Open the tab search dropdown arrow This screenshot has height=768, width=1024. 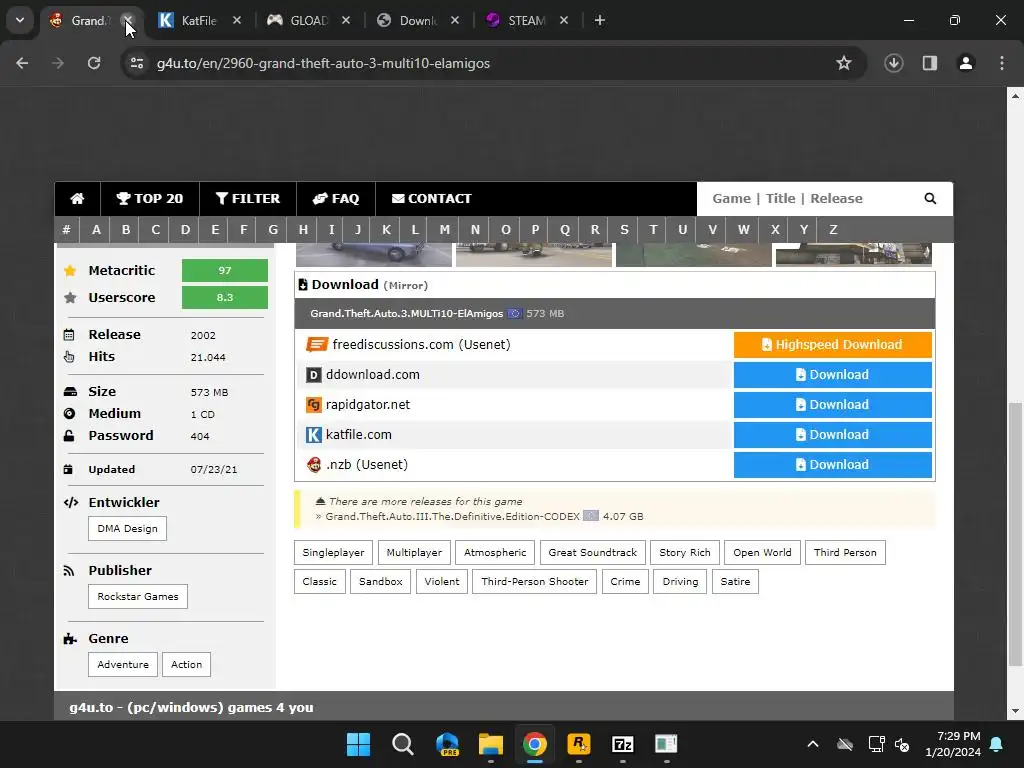pyautogui.click(x=20, y=20)
